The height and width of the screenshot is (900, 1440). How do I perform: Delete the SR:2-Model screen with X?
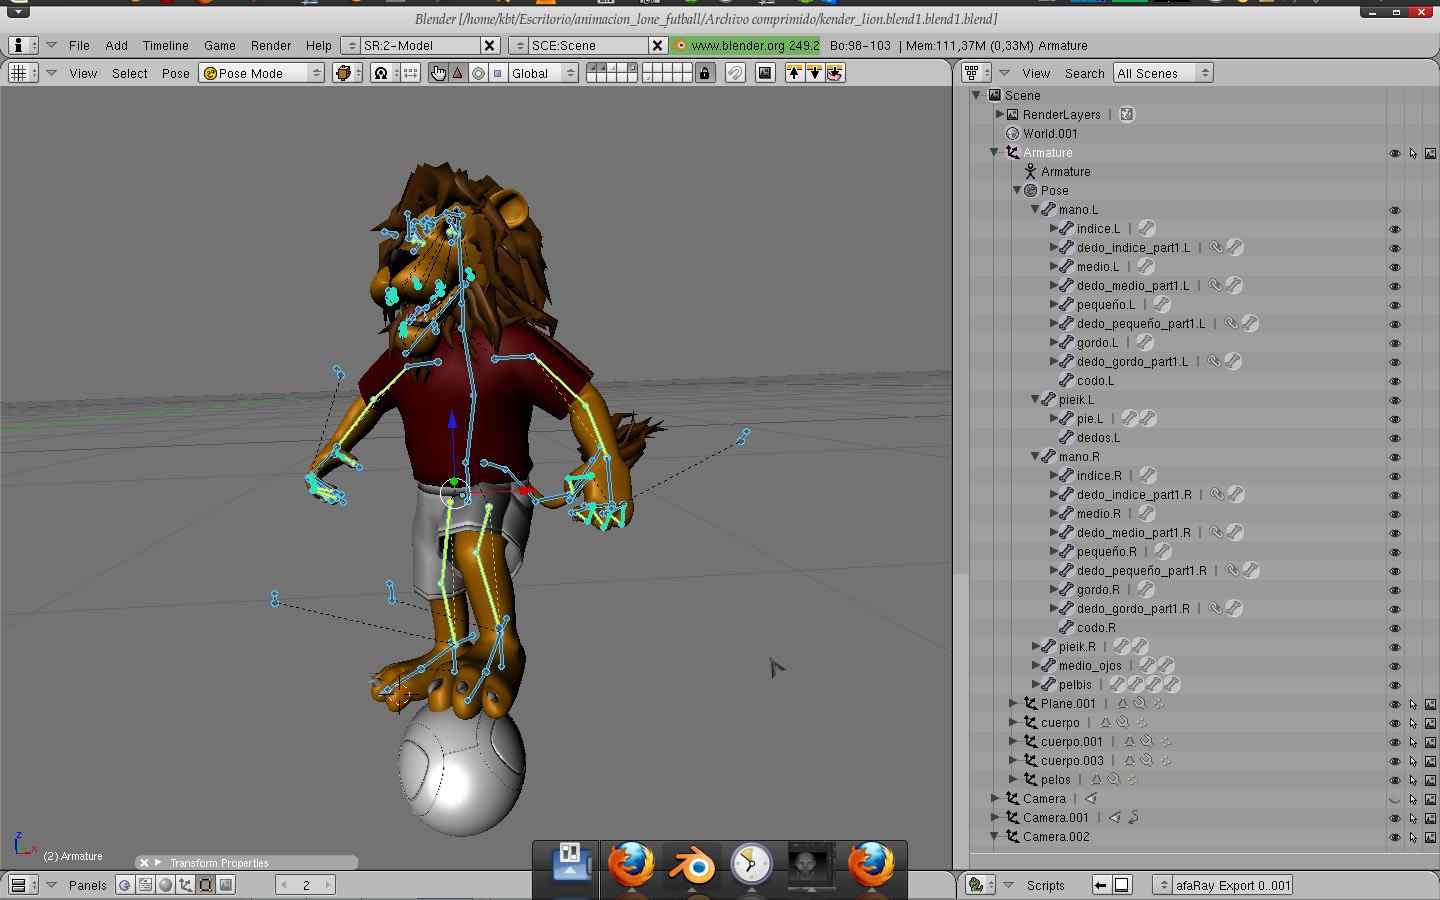490,45
